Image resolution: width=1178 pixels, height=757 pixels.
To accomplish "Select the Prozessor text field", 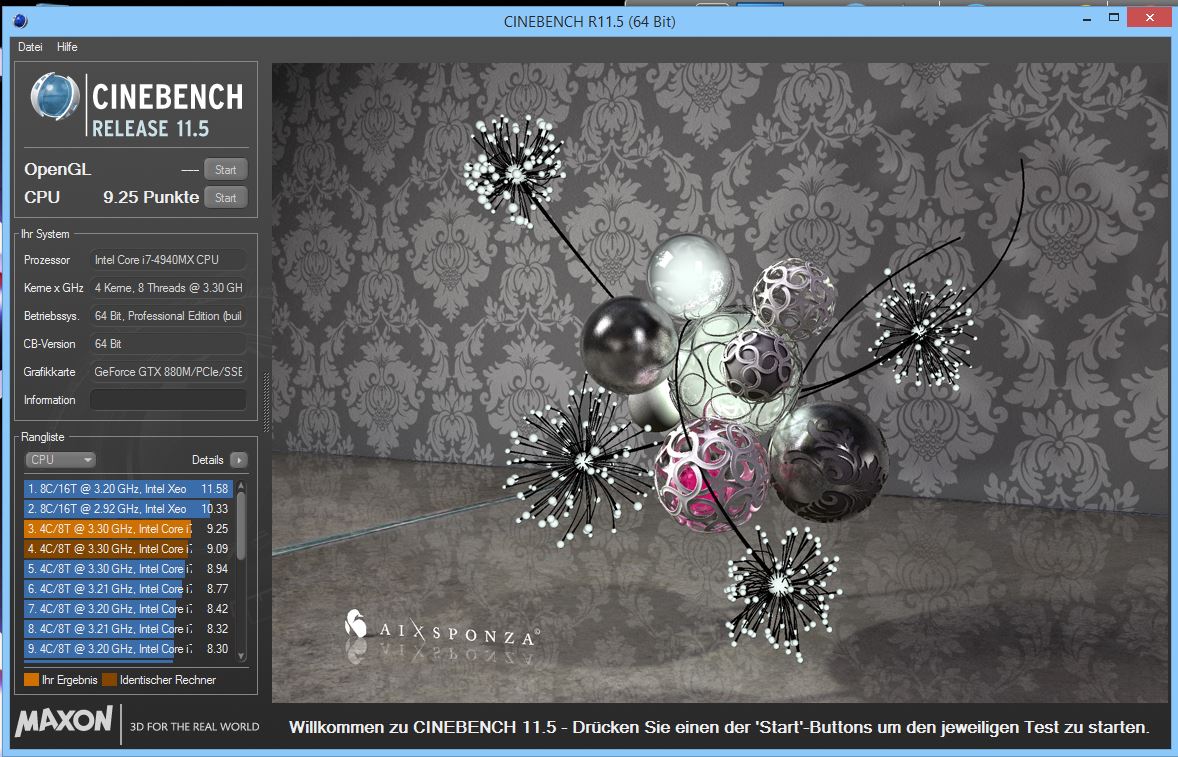I will 168,260.
